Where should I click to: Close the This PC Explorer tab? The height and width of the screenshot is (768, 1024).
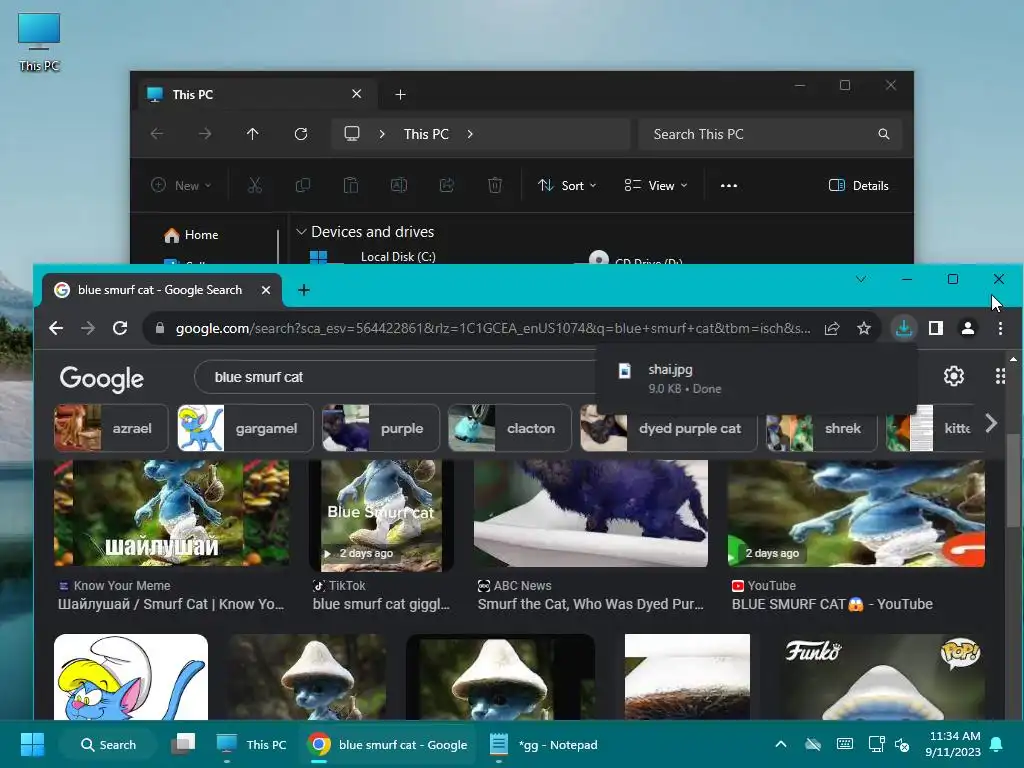tap(357, 94)
